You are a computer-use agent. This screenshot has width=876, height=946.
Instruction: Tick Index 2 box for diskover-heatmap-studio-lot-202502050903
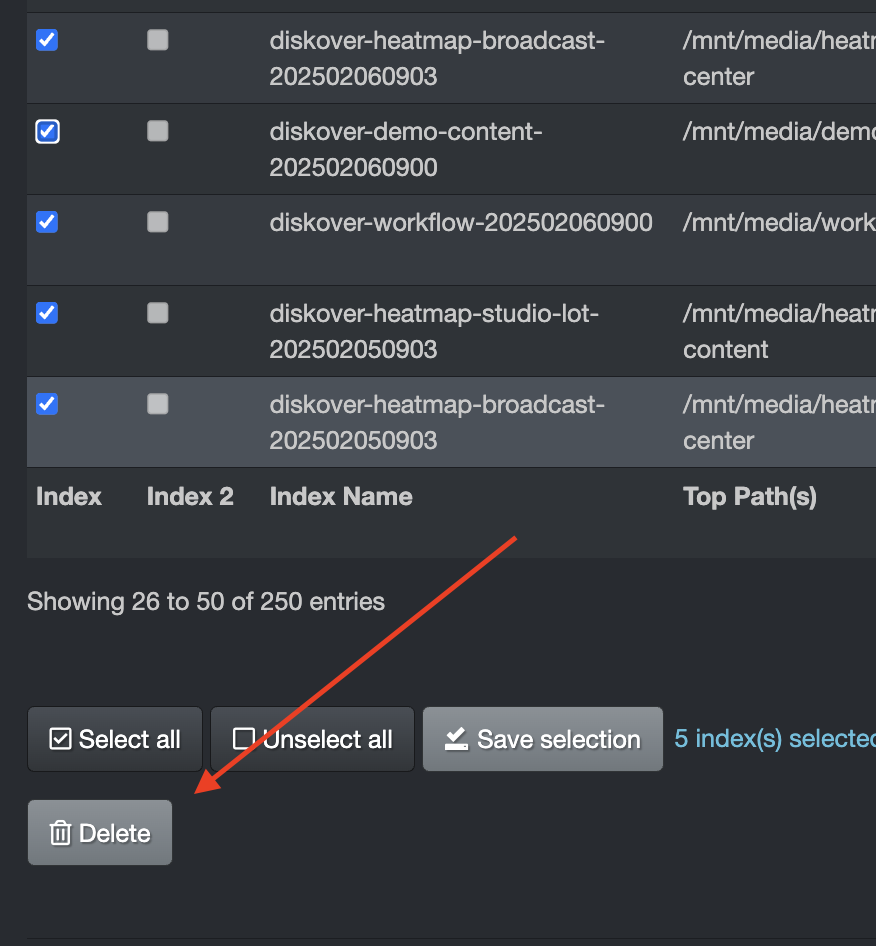(157, 313)
